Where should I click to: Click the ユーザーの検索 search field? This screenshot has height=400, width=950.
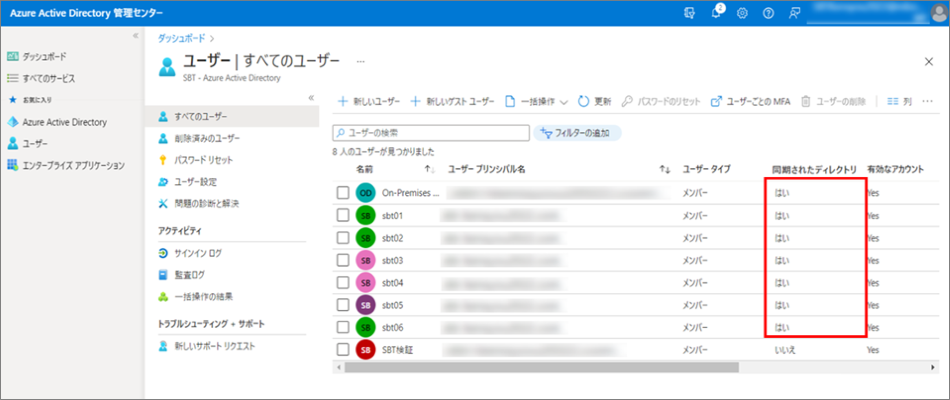coord(431,132)
